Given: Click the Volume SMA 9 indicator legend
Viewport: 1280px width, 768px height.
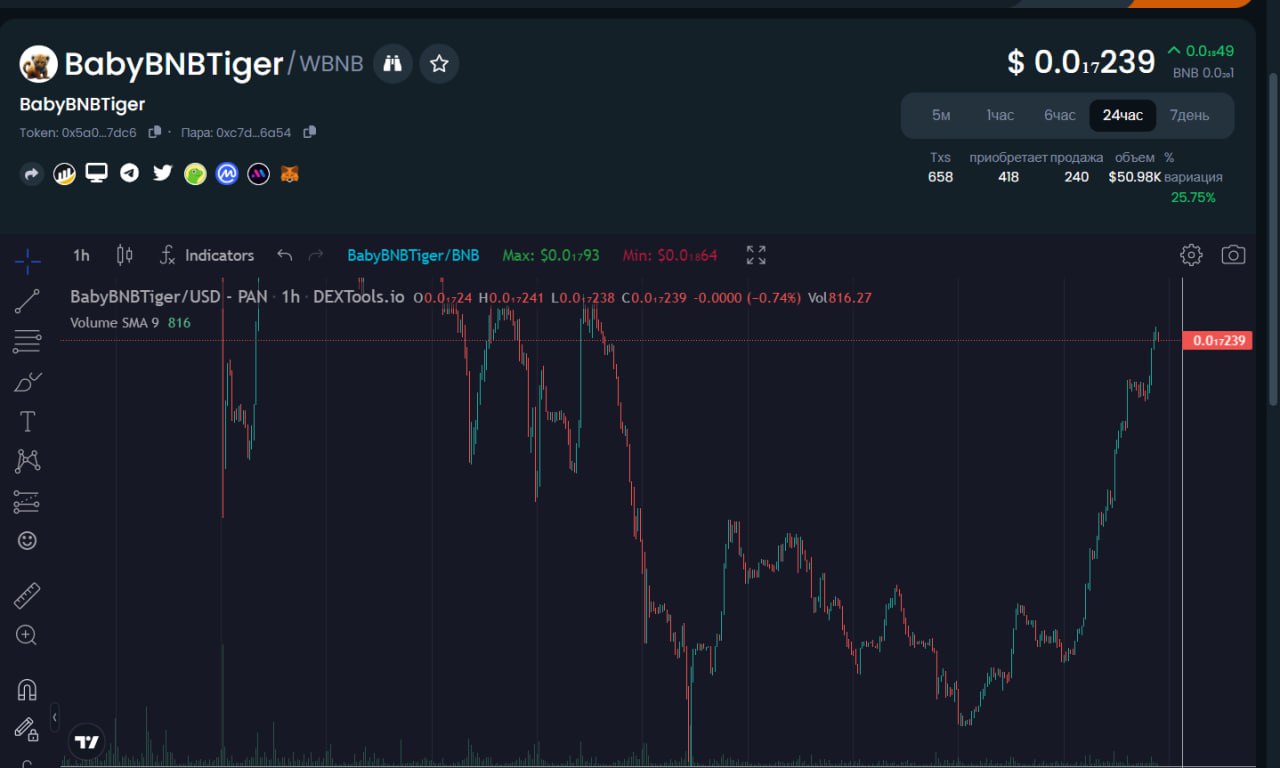Looking at the screenshot, I should (x=130, y=323).
